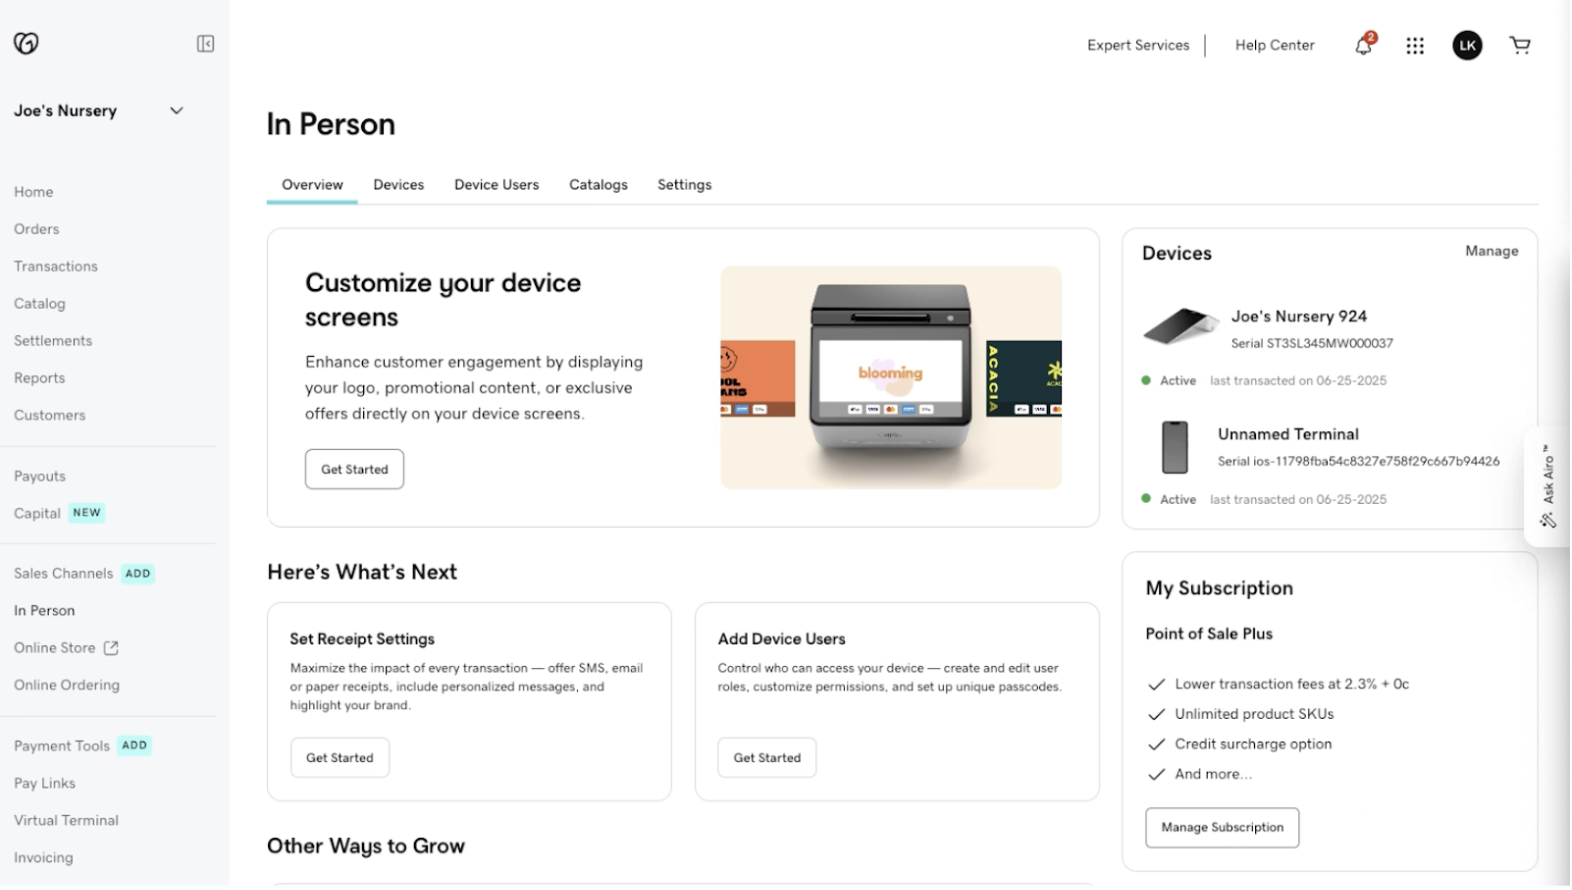The width and height of the screenshot is (1572, 890).
Task: Click 'Lower transaction fees at 2.3% + 0c'
Action: point(1293,685)
